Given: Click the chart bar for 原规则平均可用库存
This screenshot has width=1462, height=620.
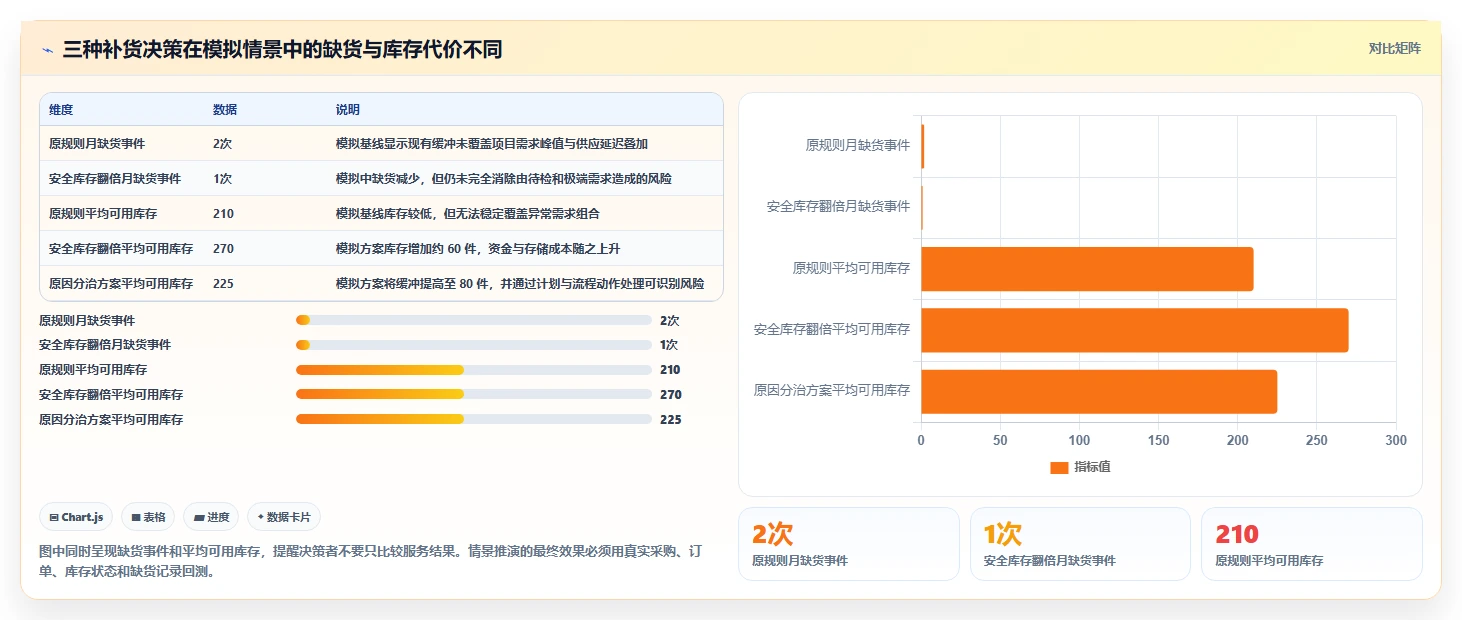Looking at the screenshot, I should pyautogui.click(x=1087, y=269).
